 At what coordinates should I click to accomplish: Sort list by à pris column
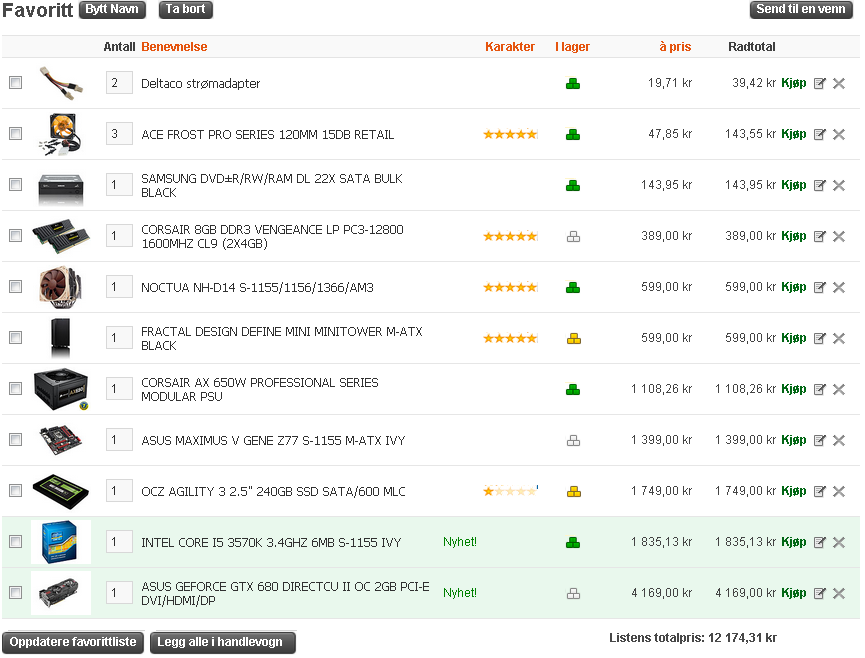675,47
